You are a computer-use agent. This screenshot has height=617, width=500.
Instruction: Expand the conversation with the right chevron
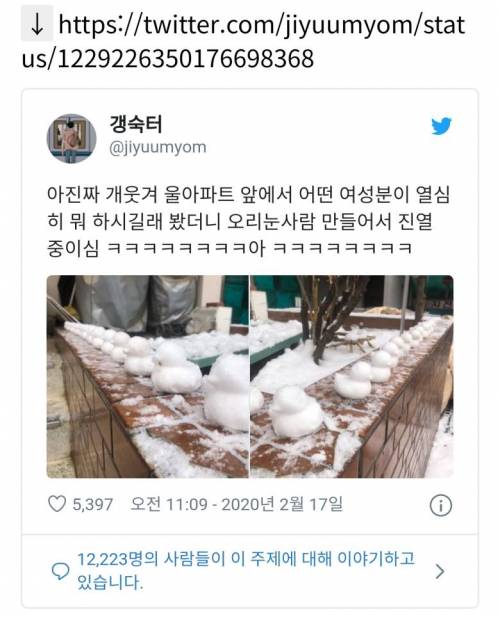(440, 571)
